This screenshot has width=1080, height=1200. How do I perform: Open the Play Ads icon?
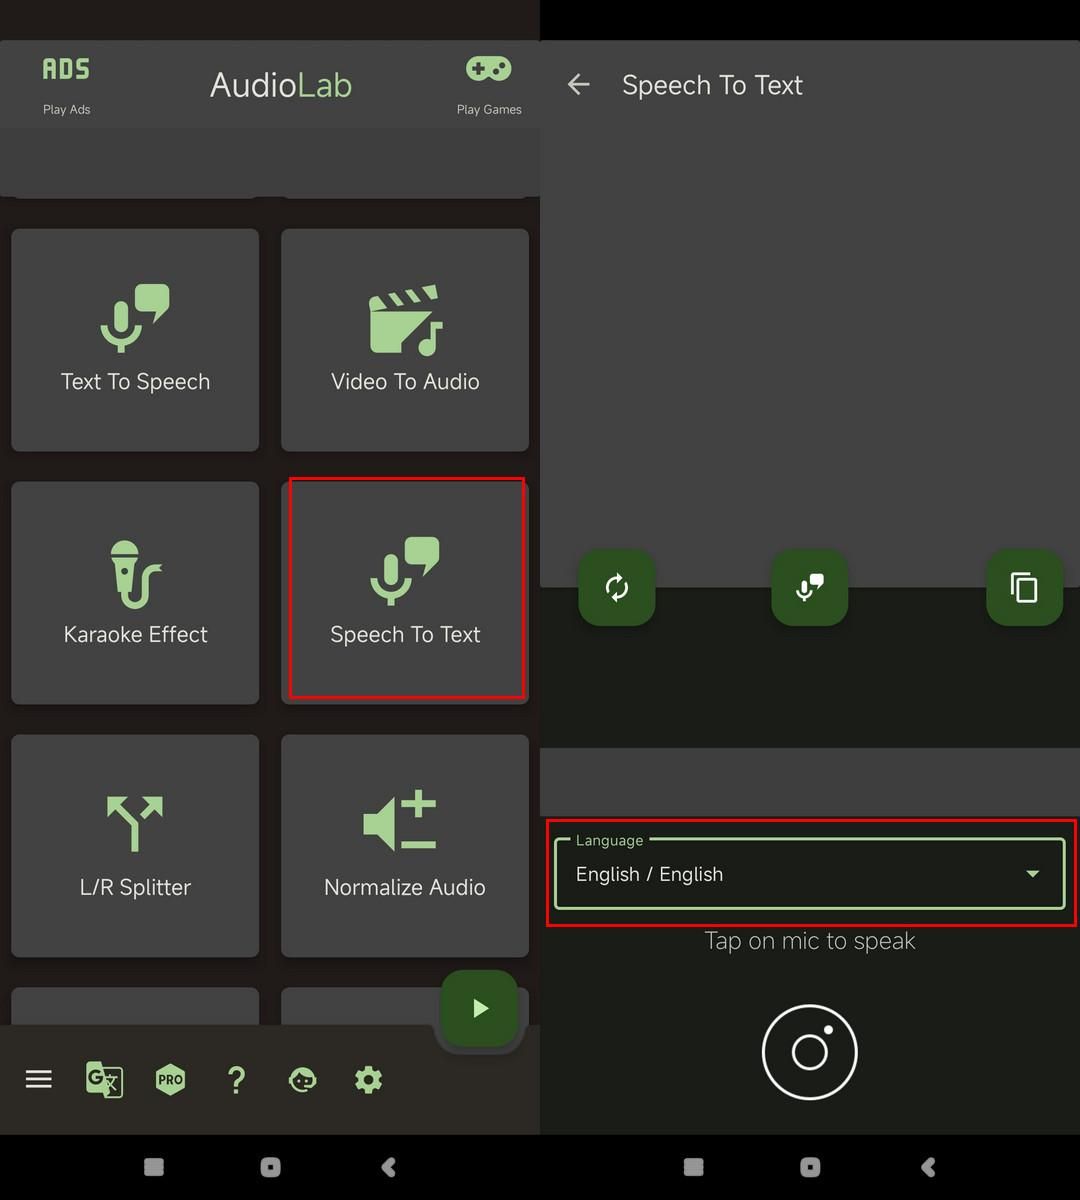click(x=66, y=69)
